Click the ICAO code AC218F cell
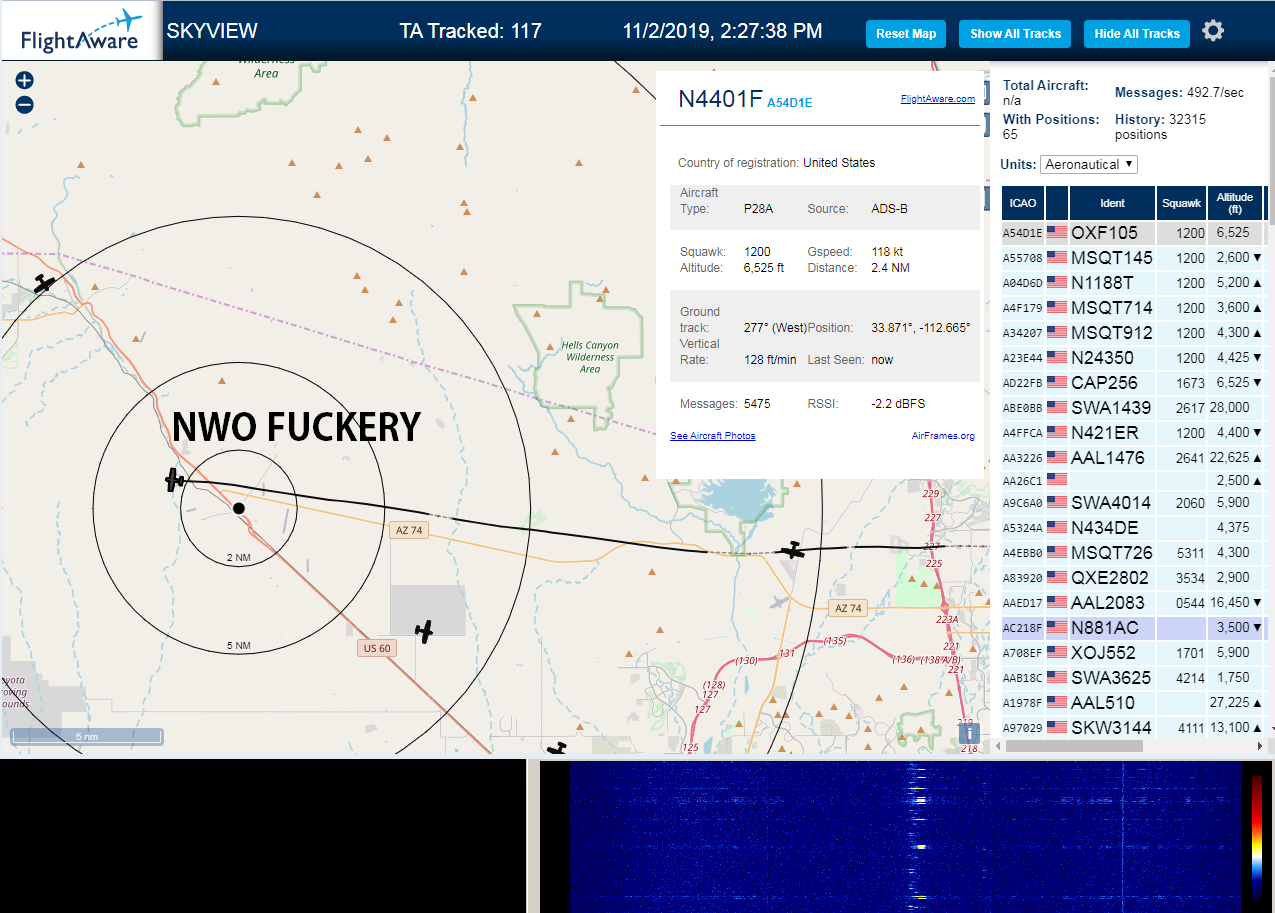The height and width of the screenshot is (913, 1275). 1023,628
